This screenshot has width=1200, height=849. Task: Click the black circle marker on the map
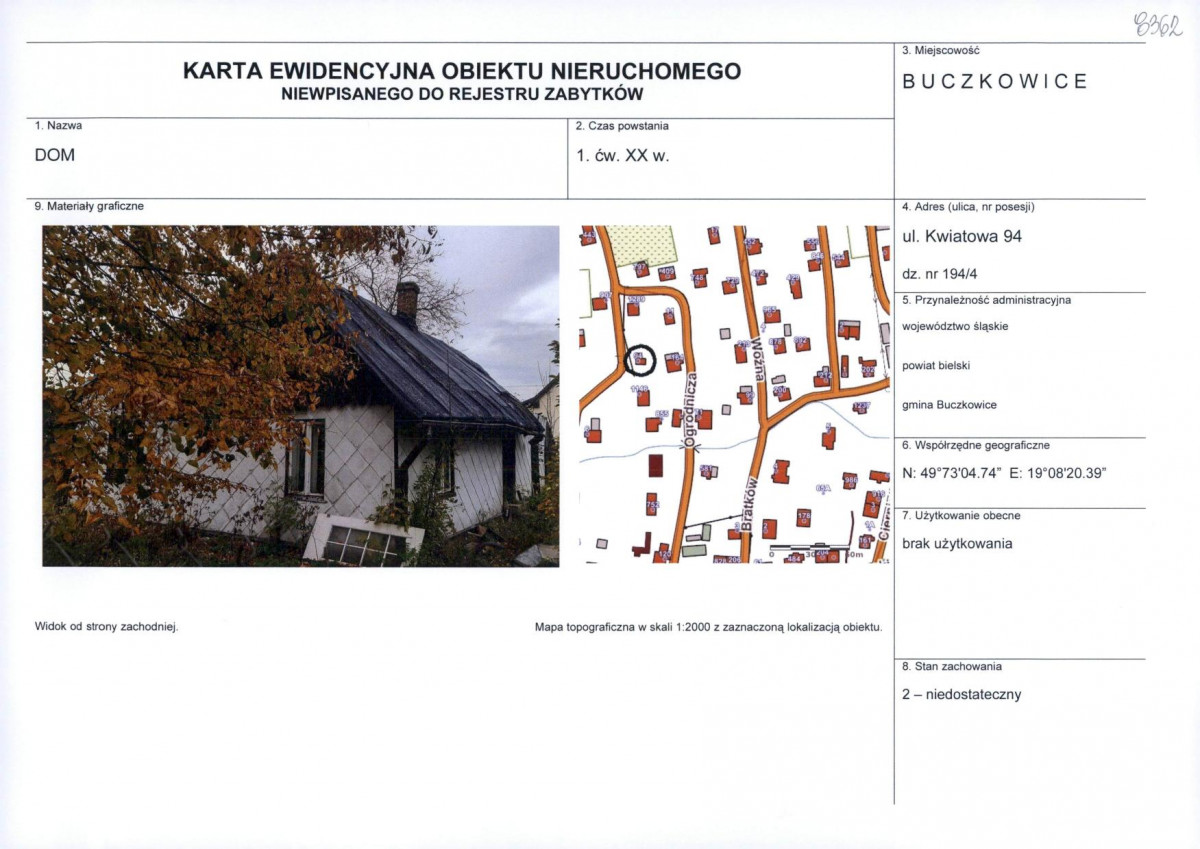tap(640, 360)
